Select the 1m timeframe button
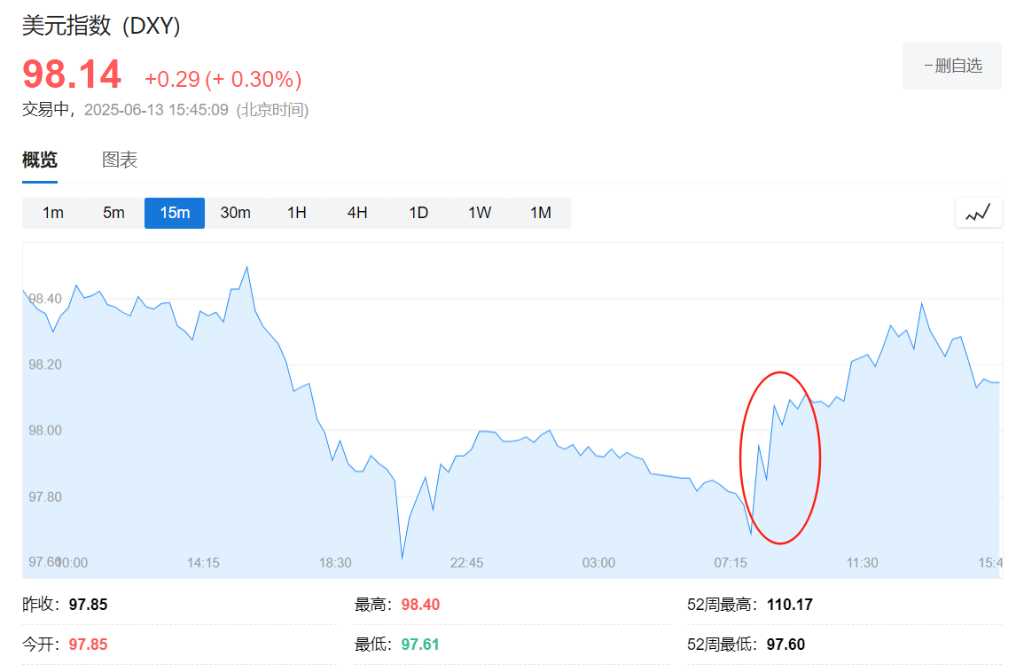The image size is (1024, 665). [x=53, y=212]
